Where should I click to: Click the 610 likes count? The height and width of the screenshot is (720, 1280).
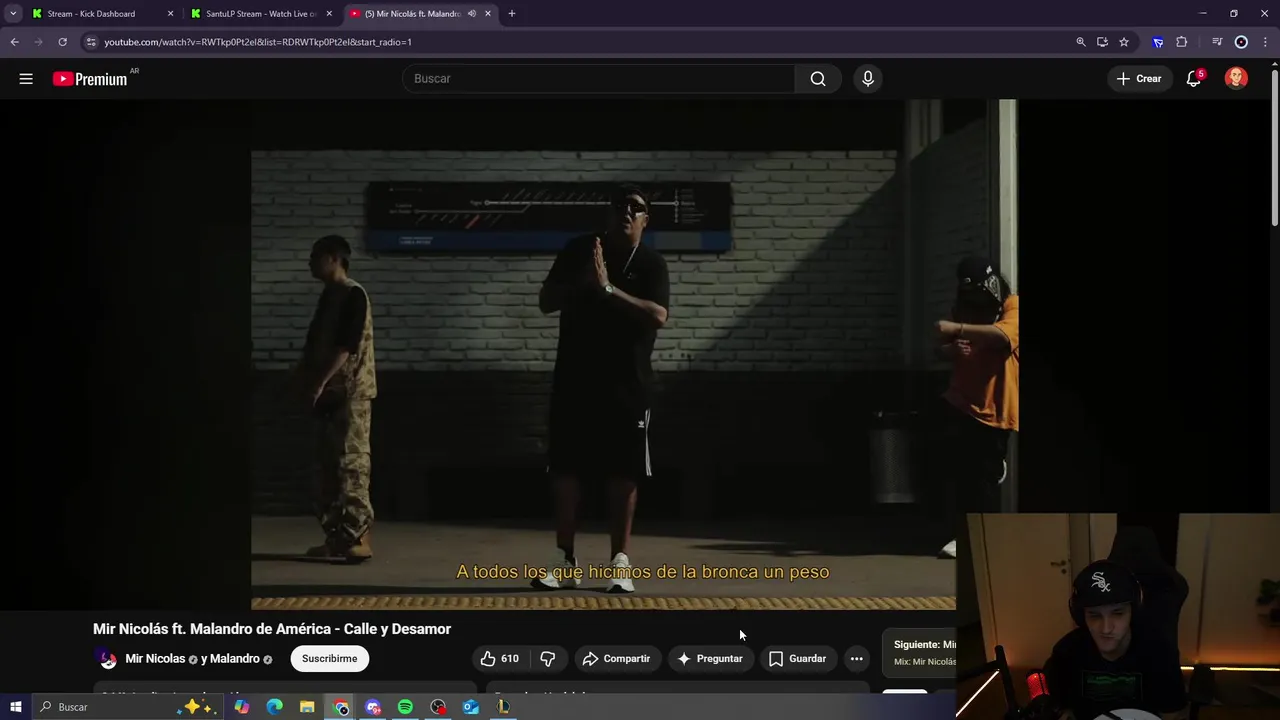click(x=510, y=659)
